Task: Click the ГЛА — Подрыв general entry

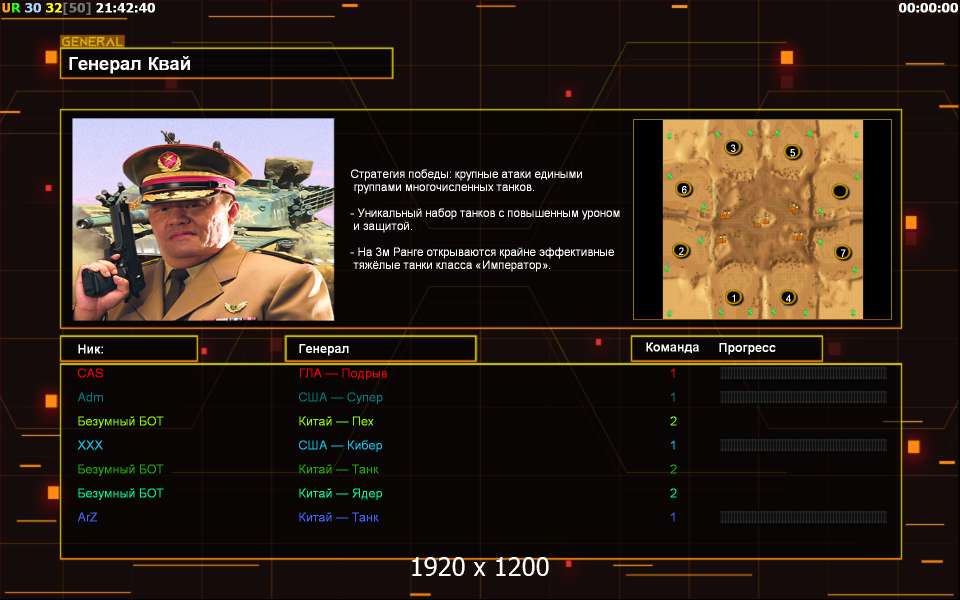Action: click(342, 373)
